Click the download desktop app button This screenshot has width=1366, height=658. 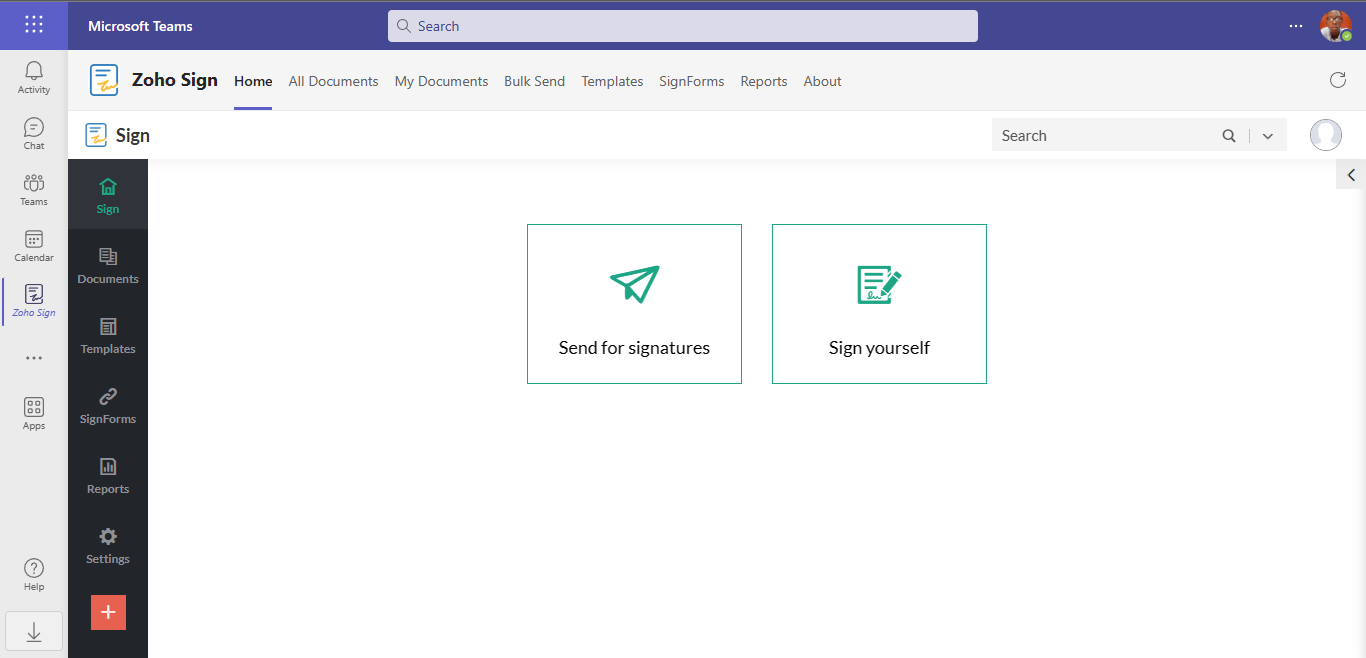point(34,631)
